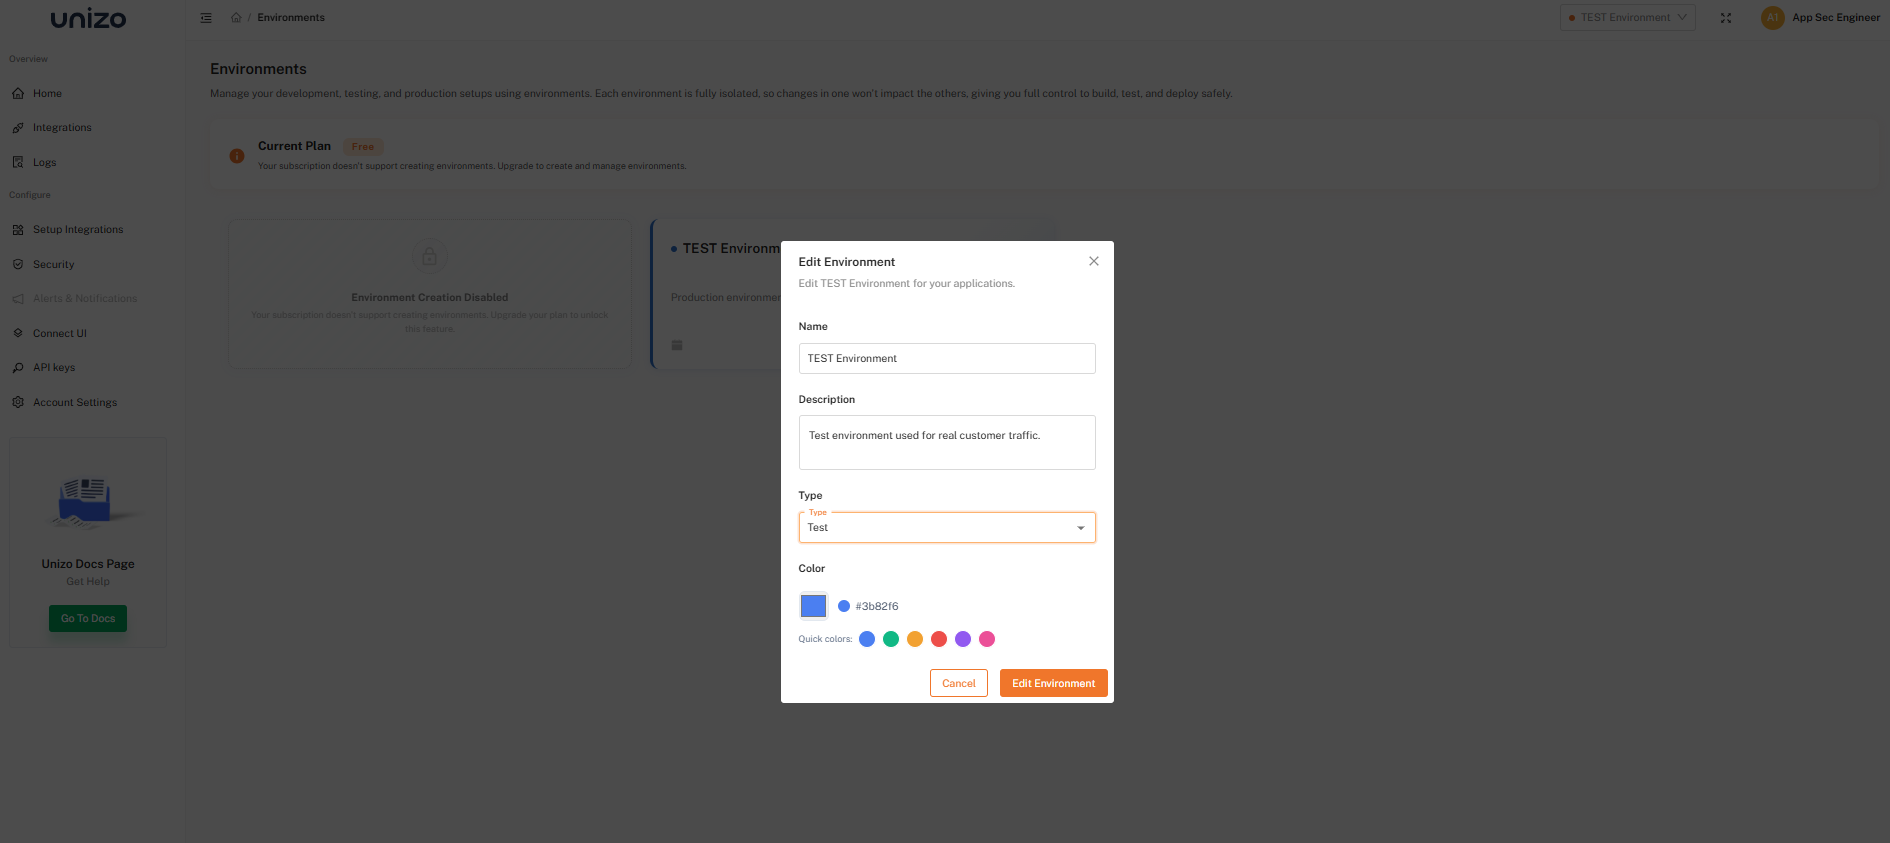1890x843 pixels.
Task: Open the Type dropdown showing Test
Action: (x=947, y=527)
